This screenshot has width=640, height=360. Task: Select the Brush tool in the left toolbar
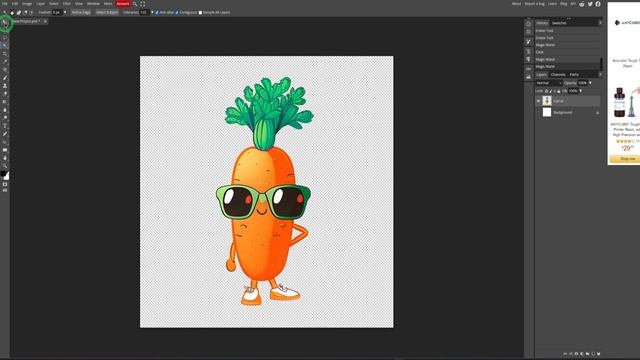coord(5,78)
